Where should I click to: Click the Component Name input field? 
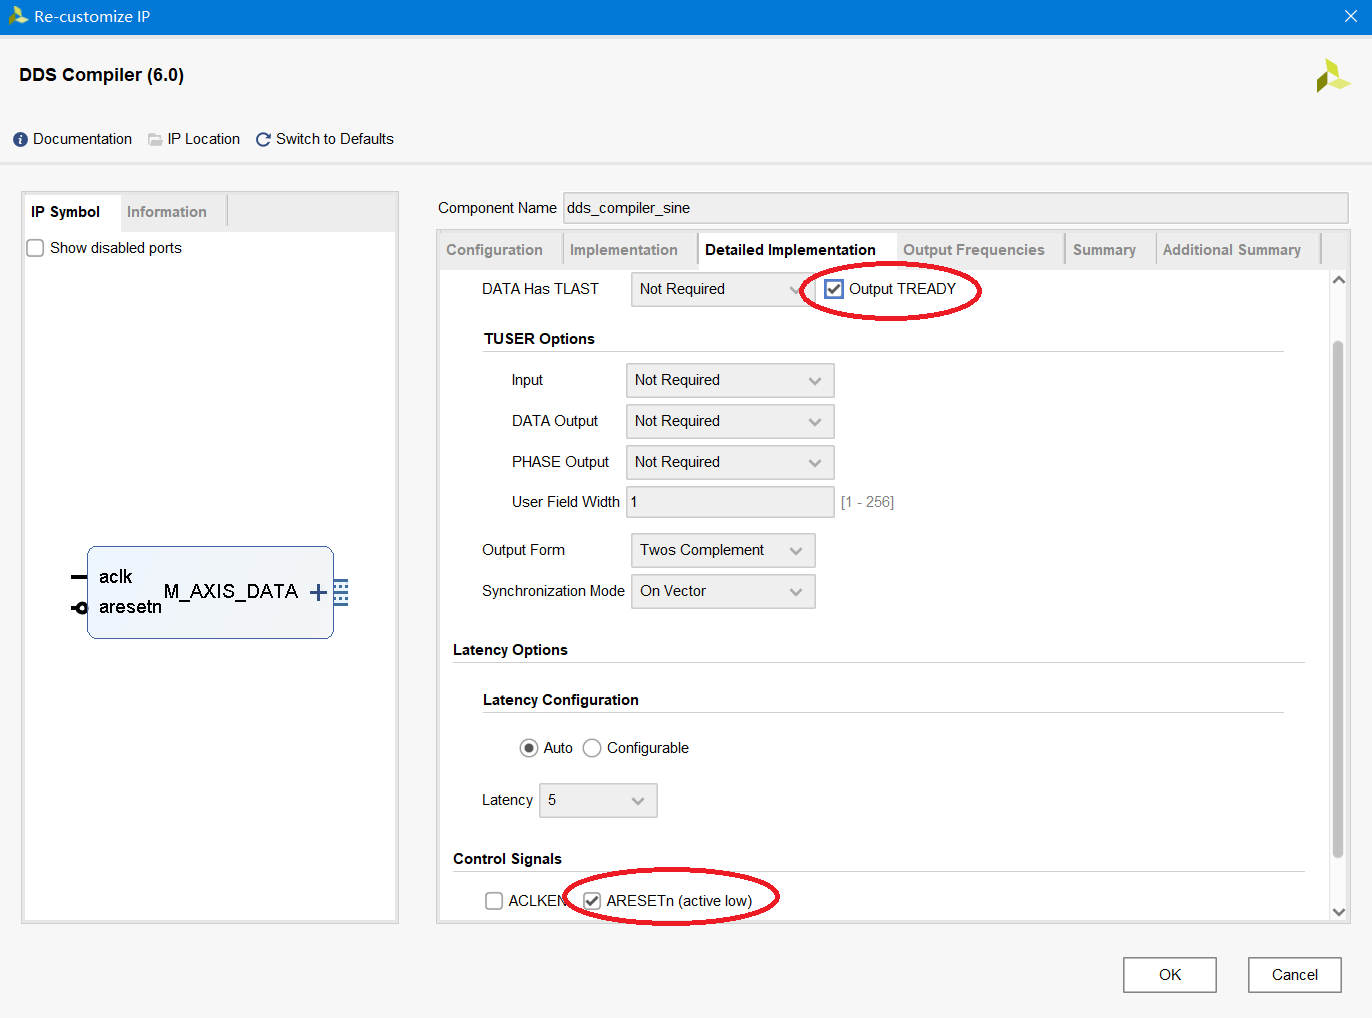tap(955, 208)
